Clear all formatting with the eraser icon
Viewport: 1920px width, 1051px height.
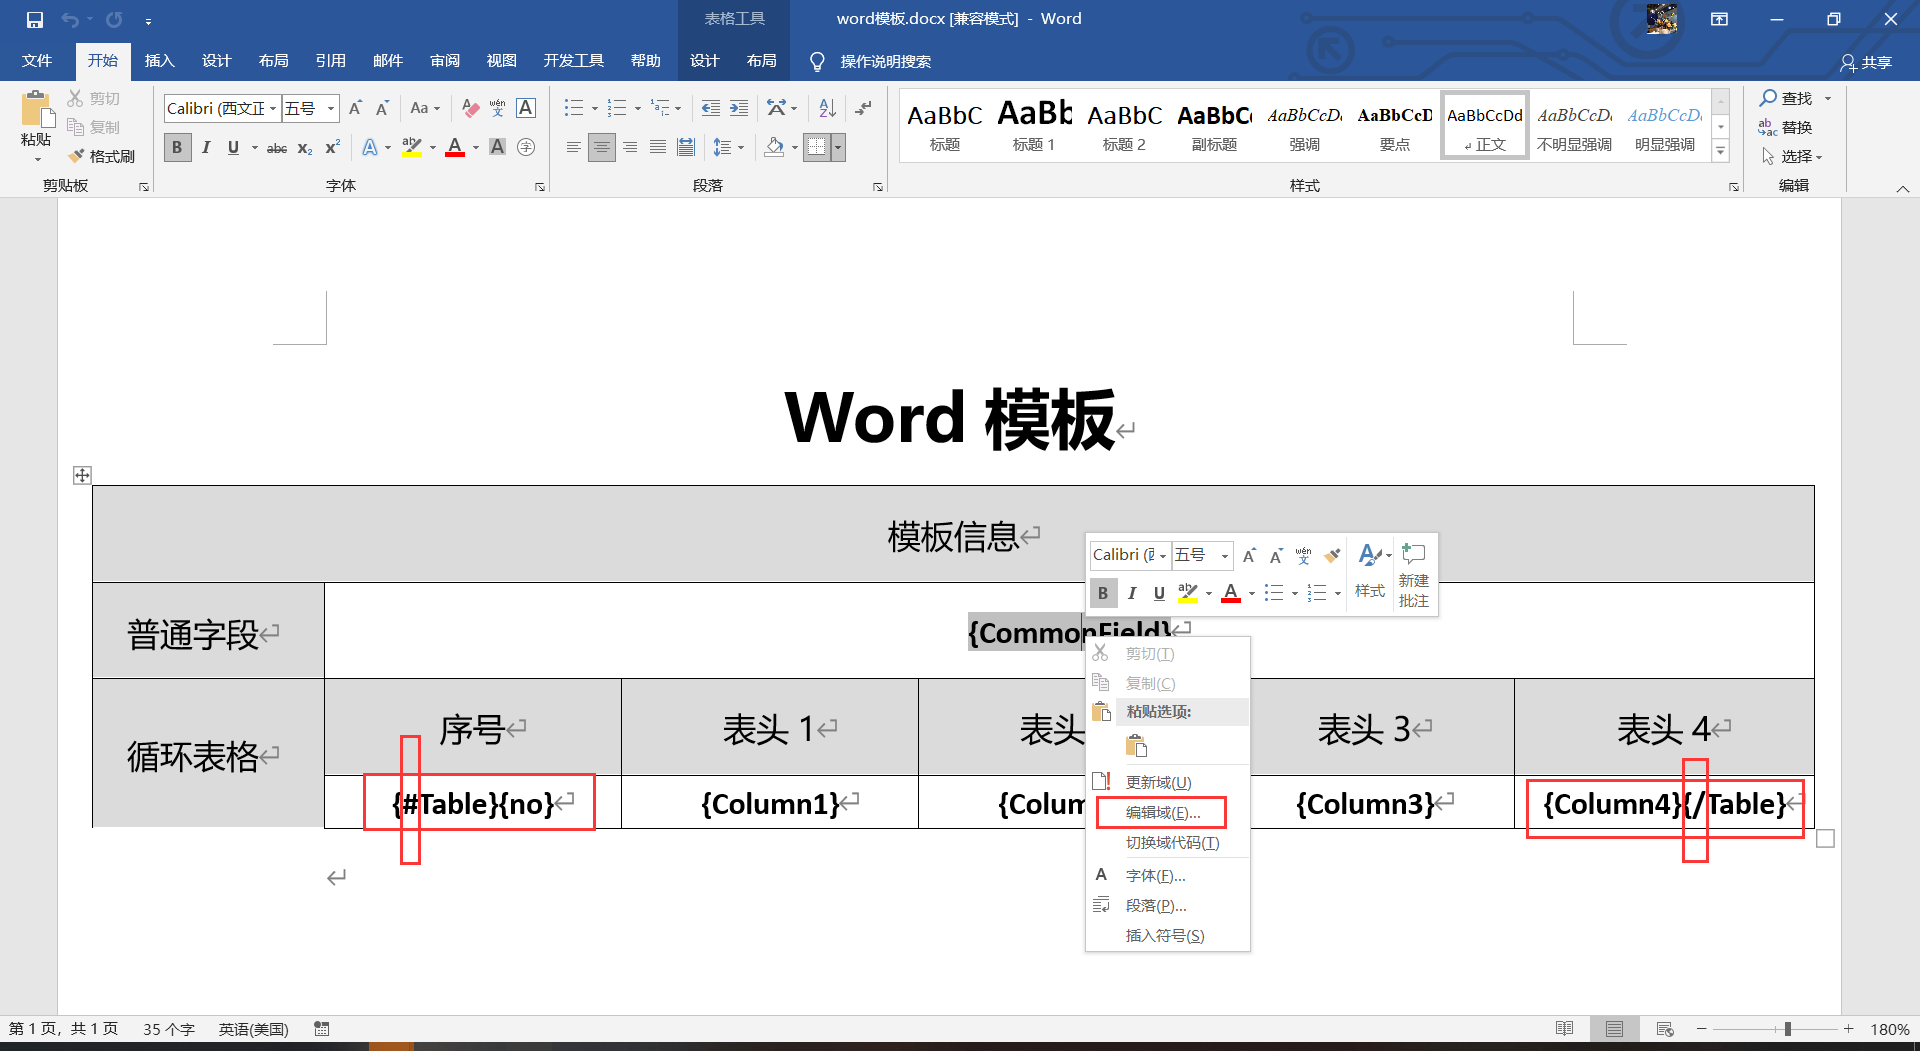(470, 108)
